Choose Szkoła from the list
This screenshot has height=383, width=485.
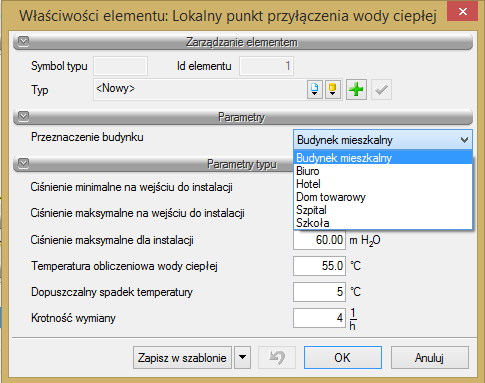coord(383,223)
